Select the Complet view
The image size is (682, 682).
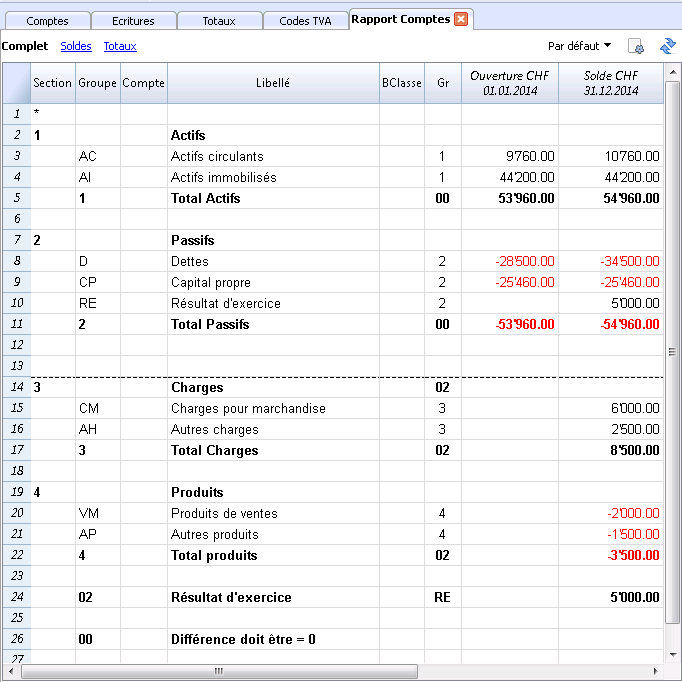click(25, 46)
